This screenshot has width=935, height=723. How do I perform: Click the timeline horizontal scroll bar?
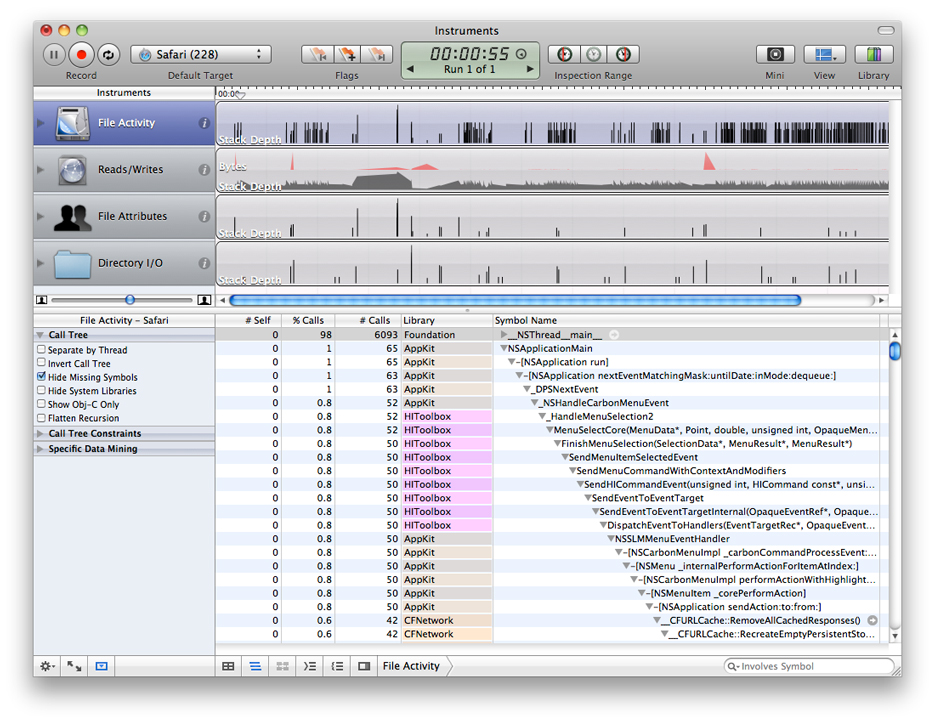coord(515,300)
